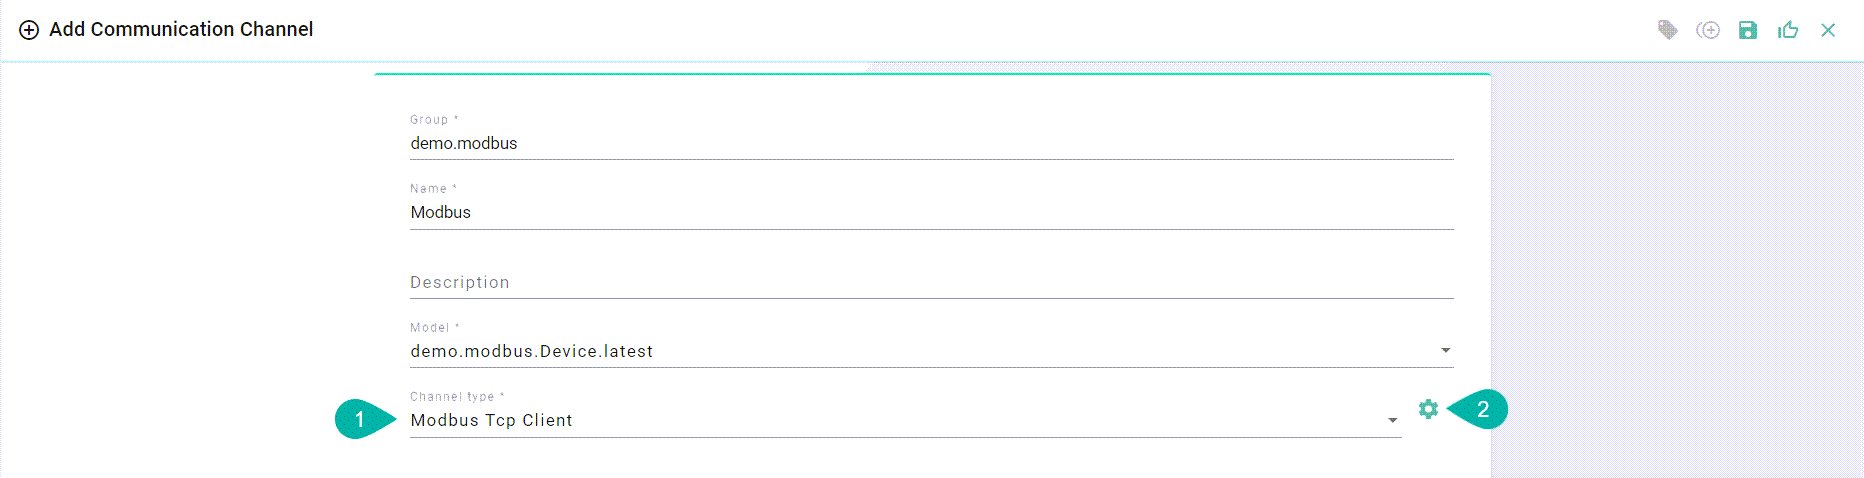Image resolution: width=1864 pixels, height=478 pixels.
Task: Click the circled plus icon beside the title
Action: click(29, 30)
